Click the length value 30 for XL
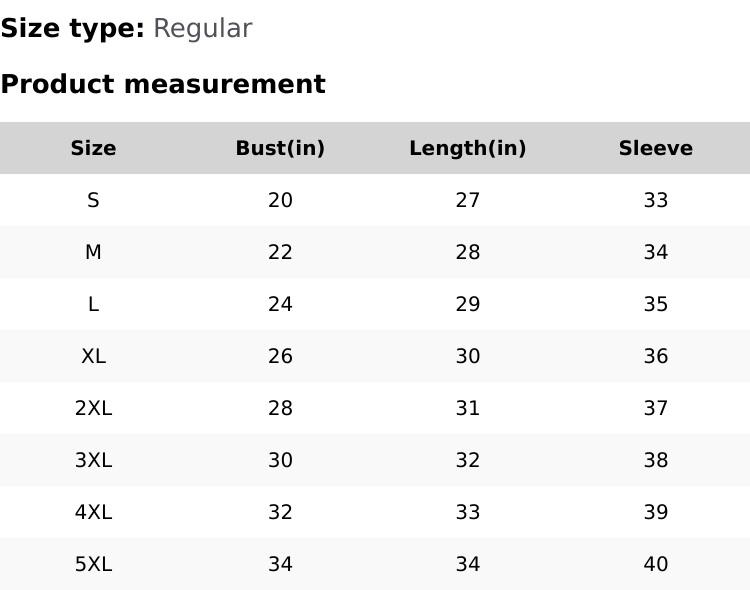Image resolution: width=750 pixels, height=590 pixels. pos(467,356)
